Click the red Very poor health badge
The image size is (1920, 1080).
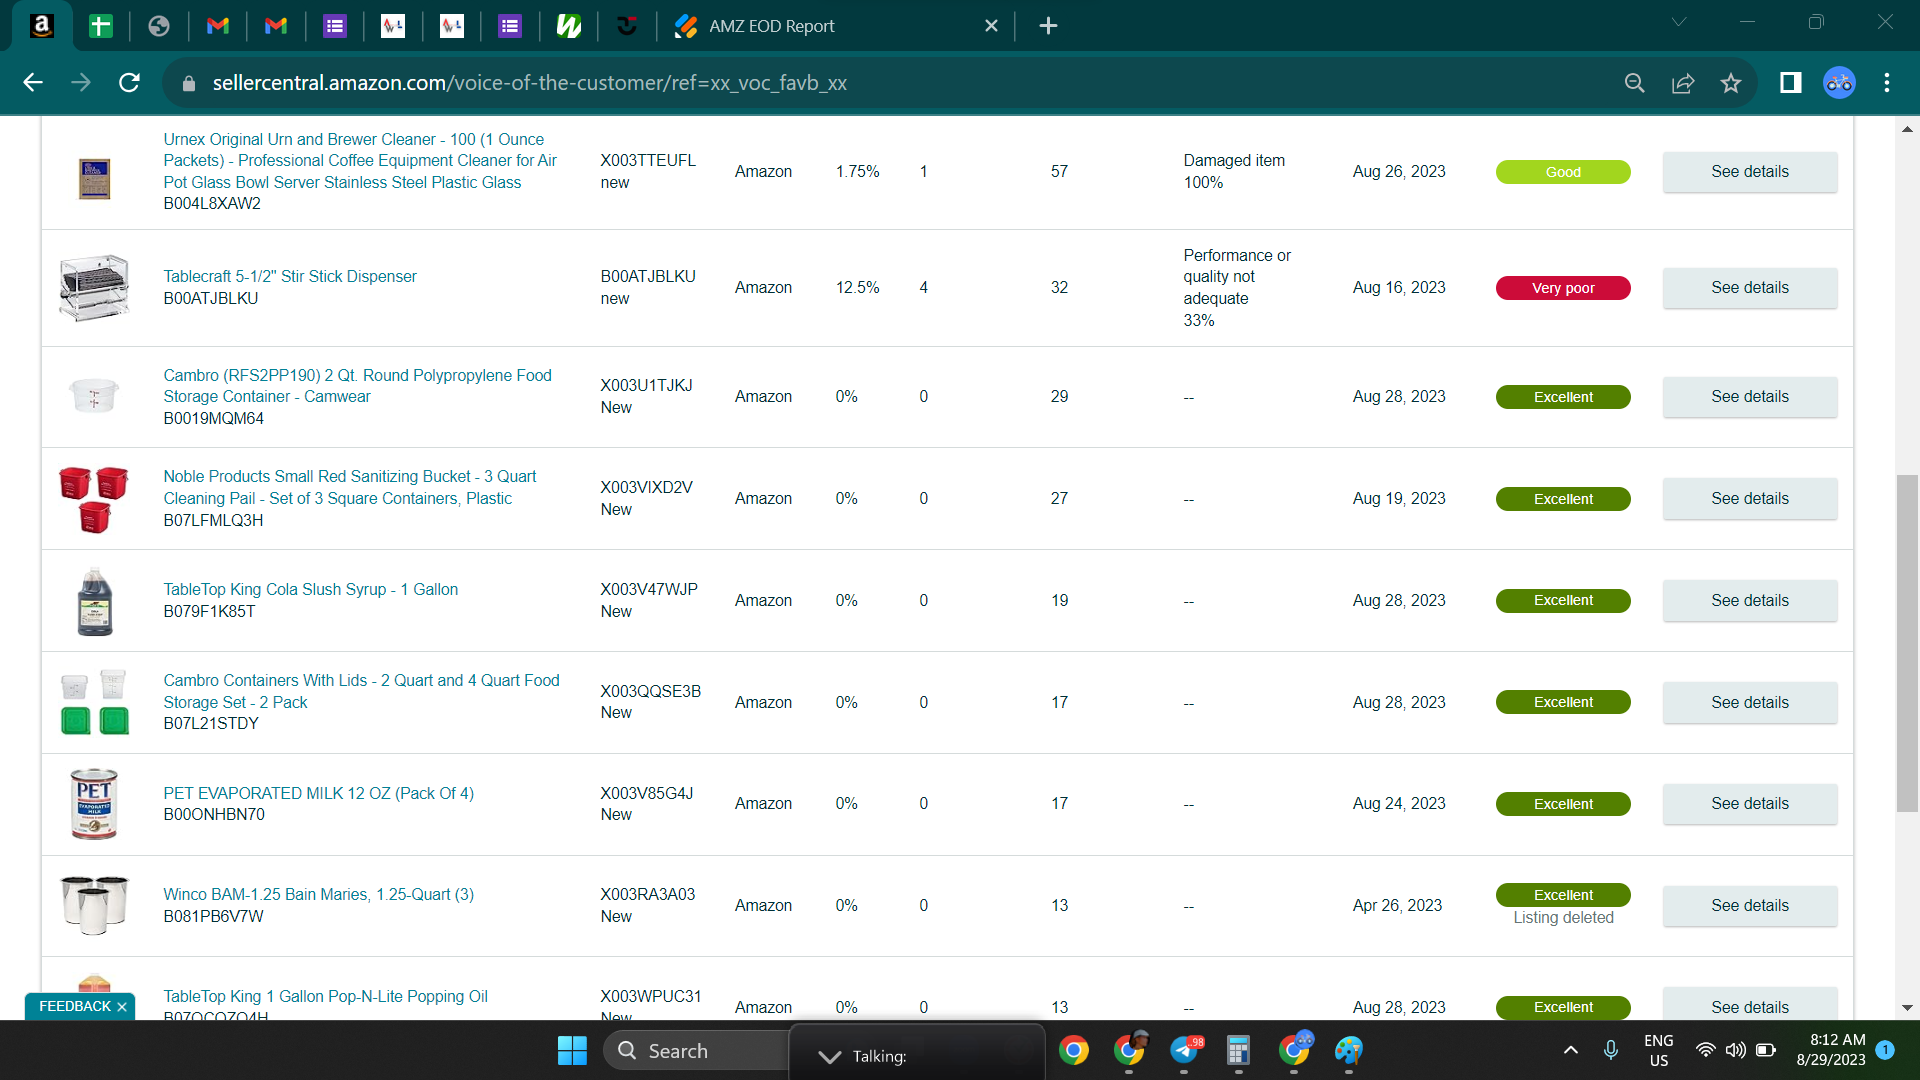click(1563, 288)
